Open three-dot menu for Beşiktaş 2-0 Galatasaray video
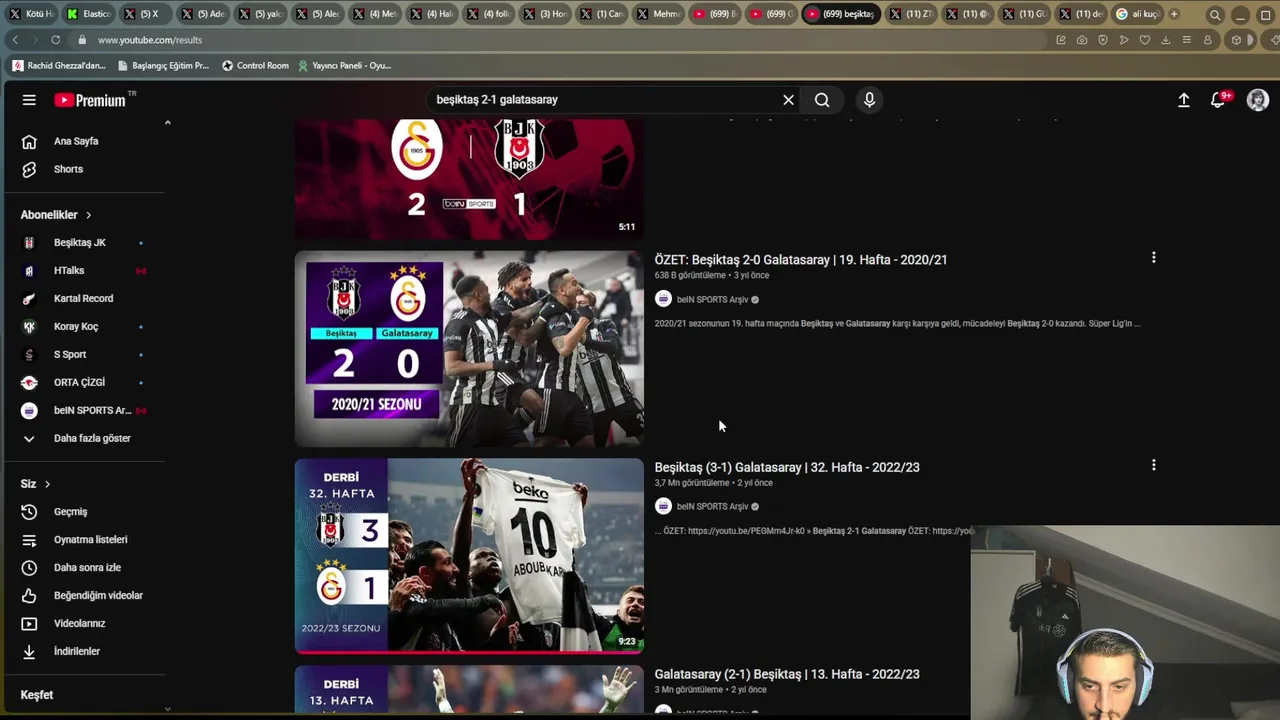 [1153, 258]
